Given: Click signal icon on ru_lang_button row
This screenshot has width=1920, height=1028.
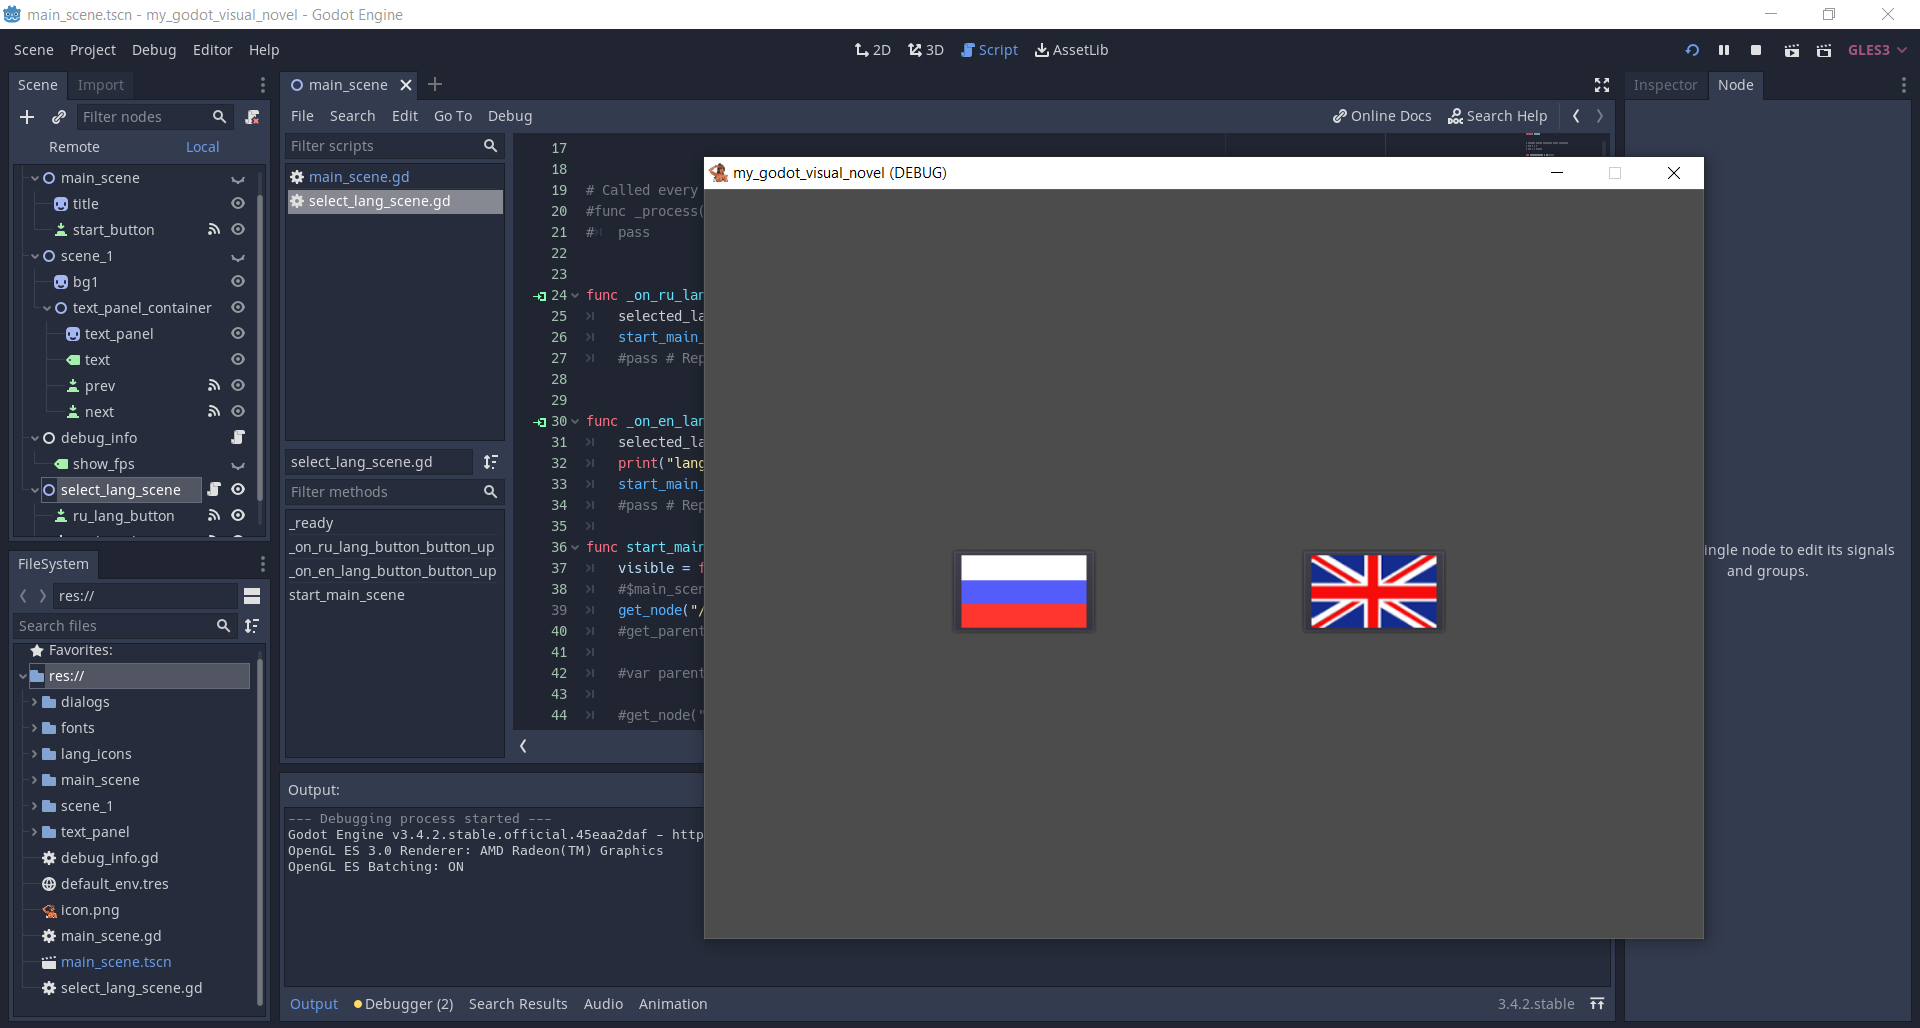Looking at the screenshot, I should [x=213, y=516].
